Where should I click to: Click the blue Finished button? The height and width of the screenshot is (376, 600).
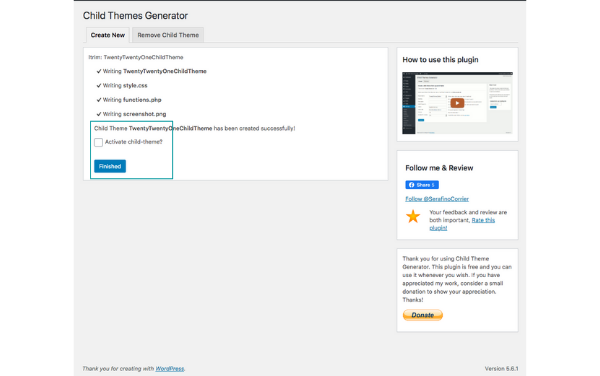pyautogui.click(x=110, y=166)
